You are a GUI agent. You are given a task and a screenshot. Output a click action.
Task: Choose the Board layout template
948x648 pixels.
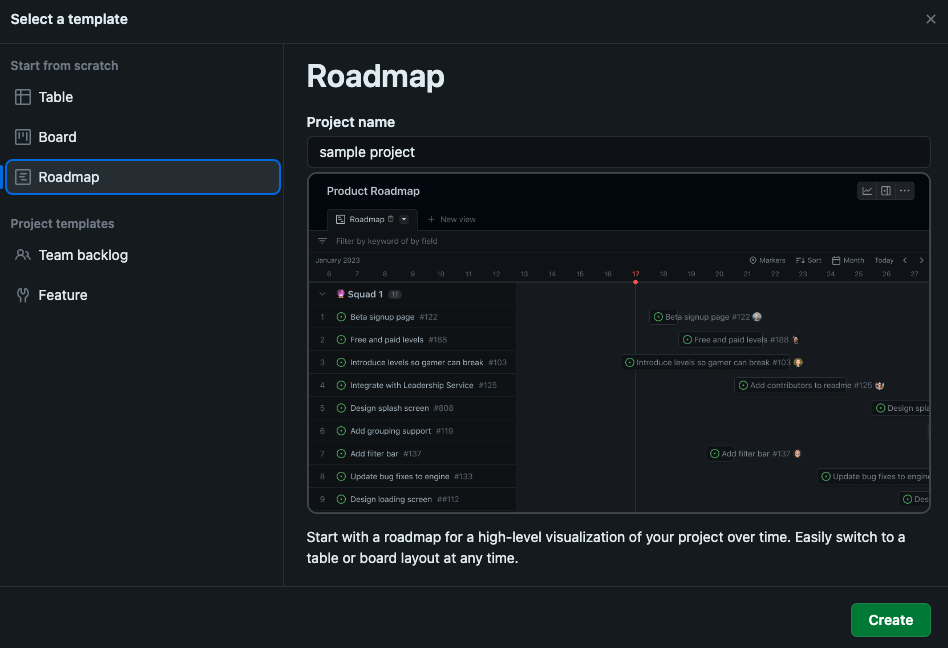click(x=57, y=137)
